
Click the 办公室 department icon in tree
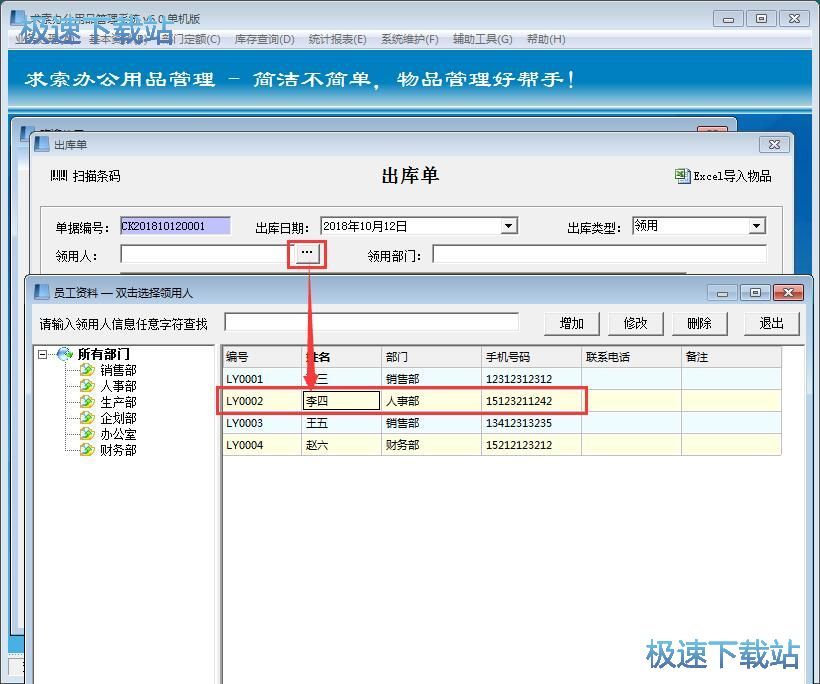pos(87,434)
